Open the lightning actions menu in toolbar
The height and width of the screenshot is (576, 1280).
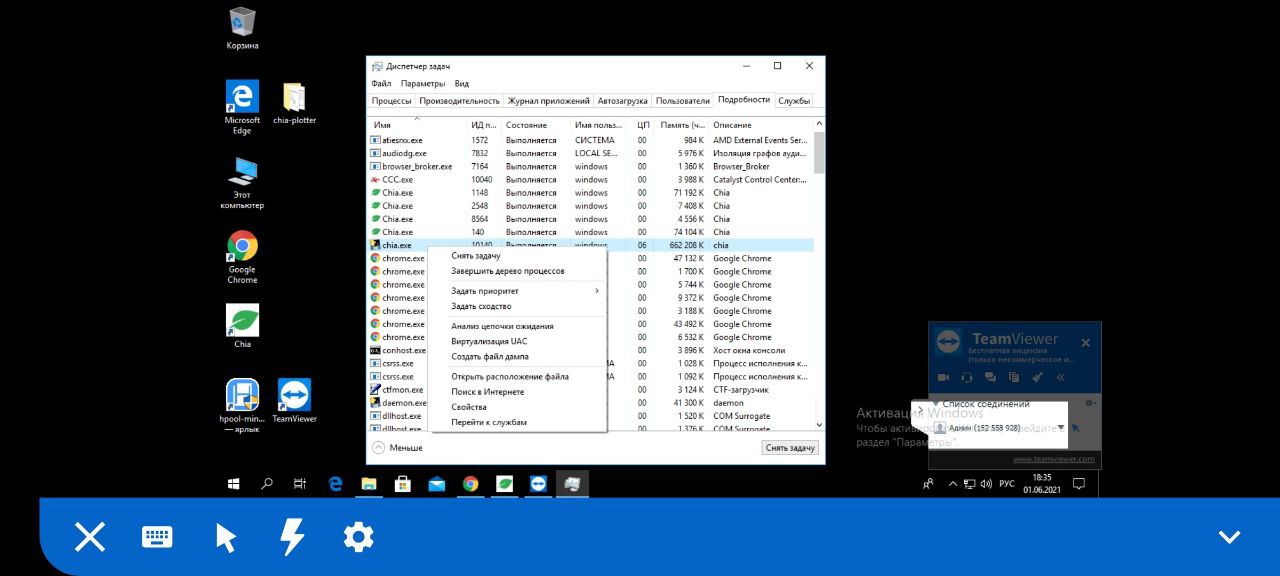(x=291, y=537)
